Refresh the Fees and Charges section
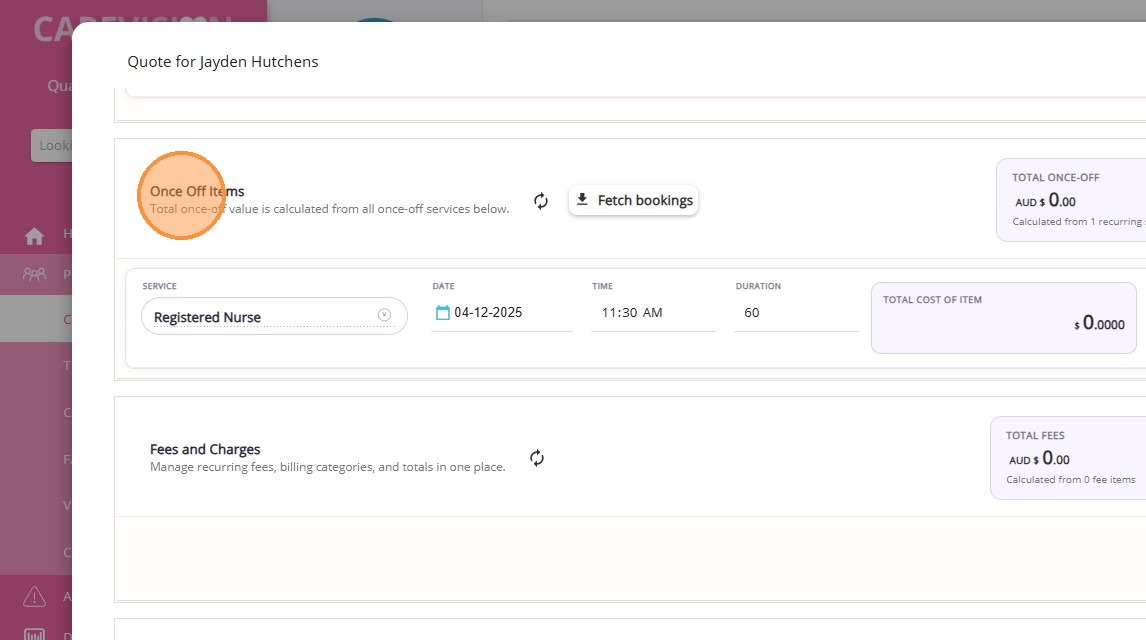The width and height of the screenshot is (1146, 640). point(537,458)
